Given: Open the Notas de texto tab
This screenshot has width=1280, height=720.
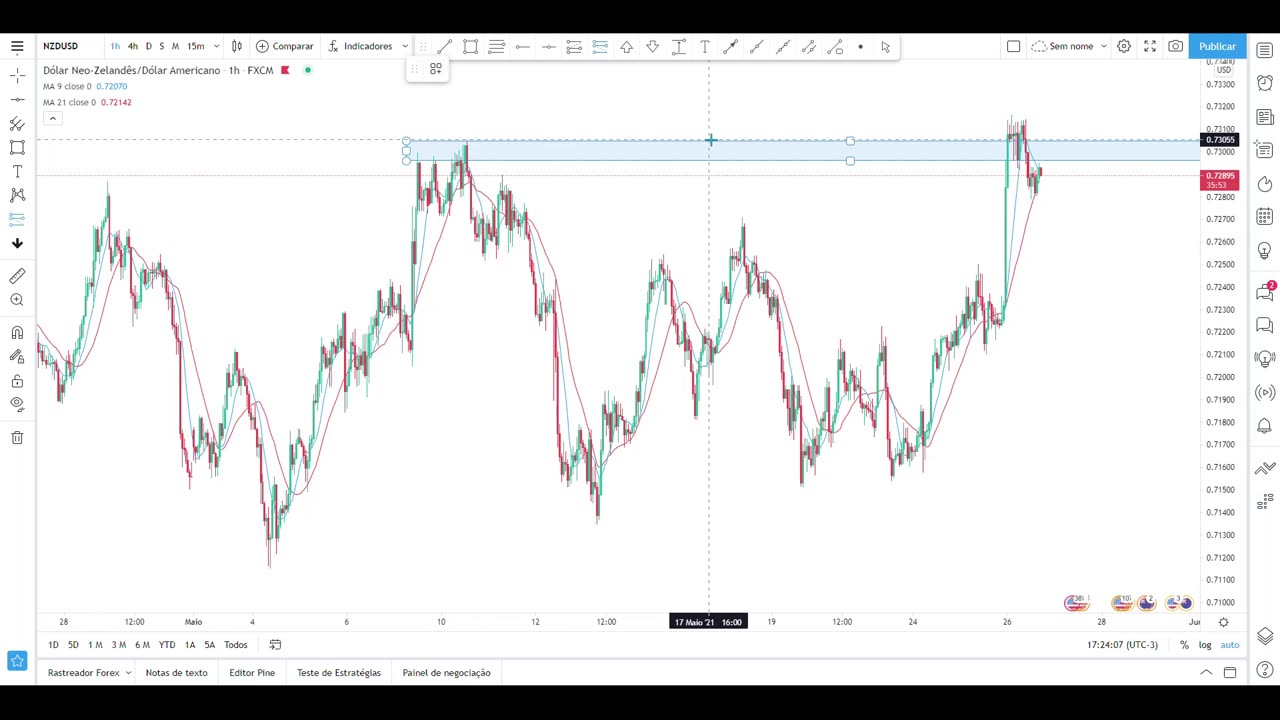Looking at the screenshot, I should 177,673.
